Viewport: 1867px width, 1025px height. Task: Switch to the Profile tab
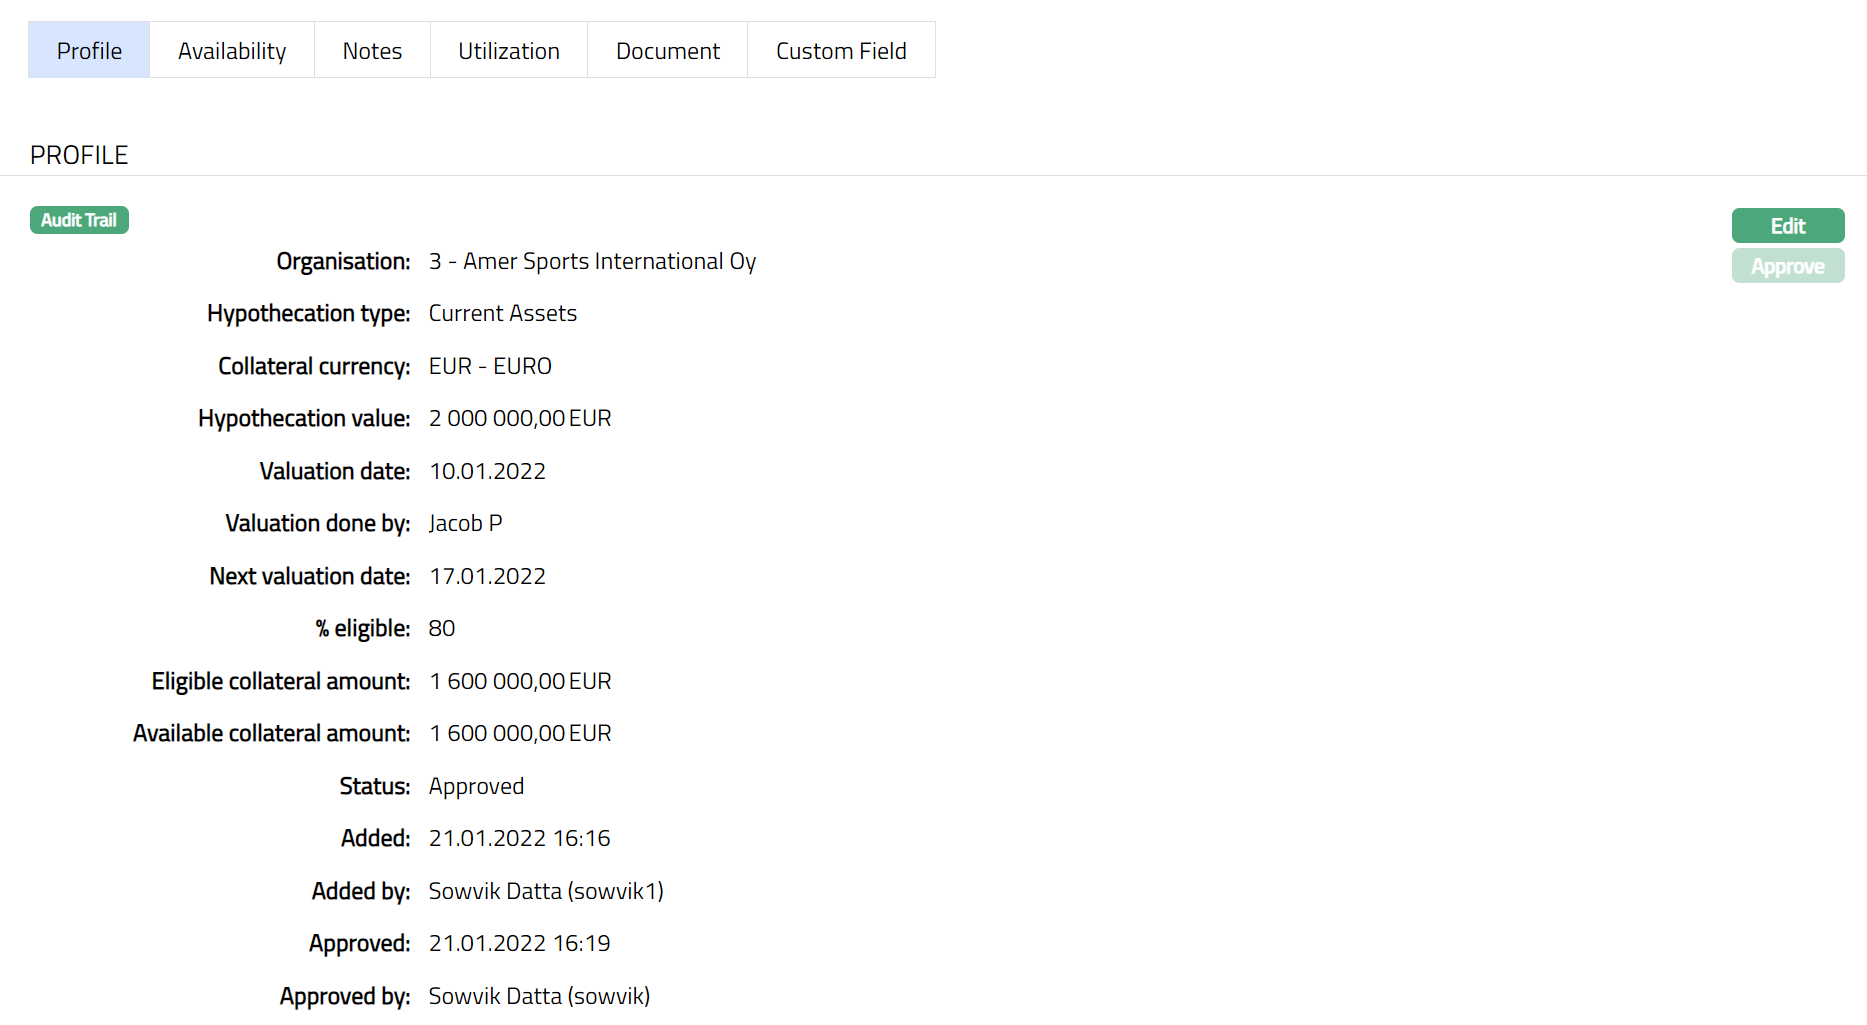click(89, 51)
